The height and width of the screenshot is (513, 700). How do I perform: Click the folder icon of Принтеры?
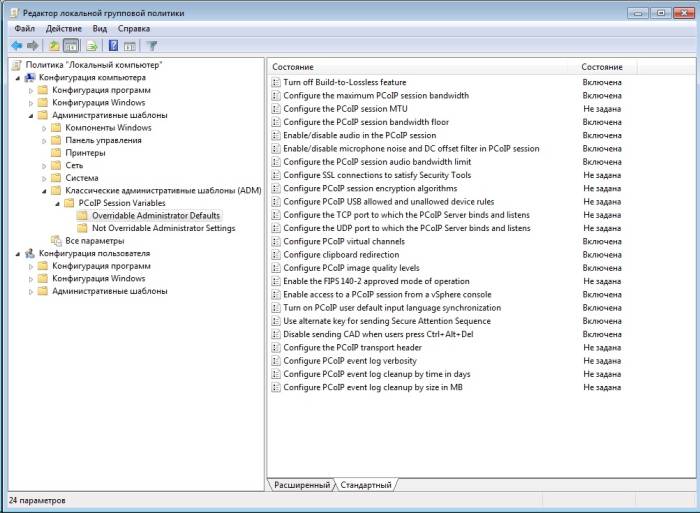56,153
